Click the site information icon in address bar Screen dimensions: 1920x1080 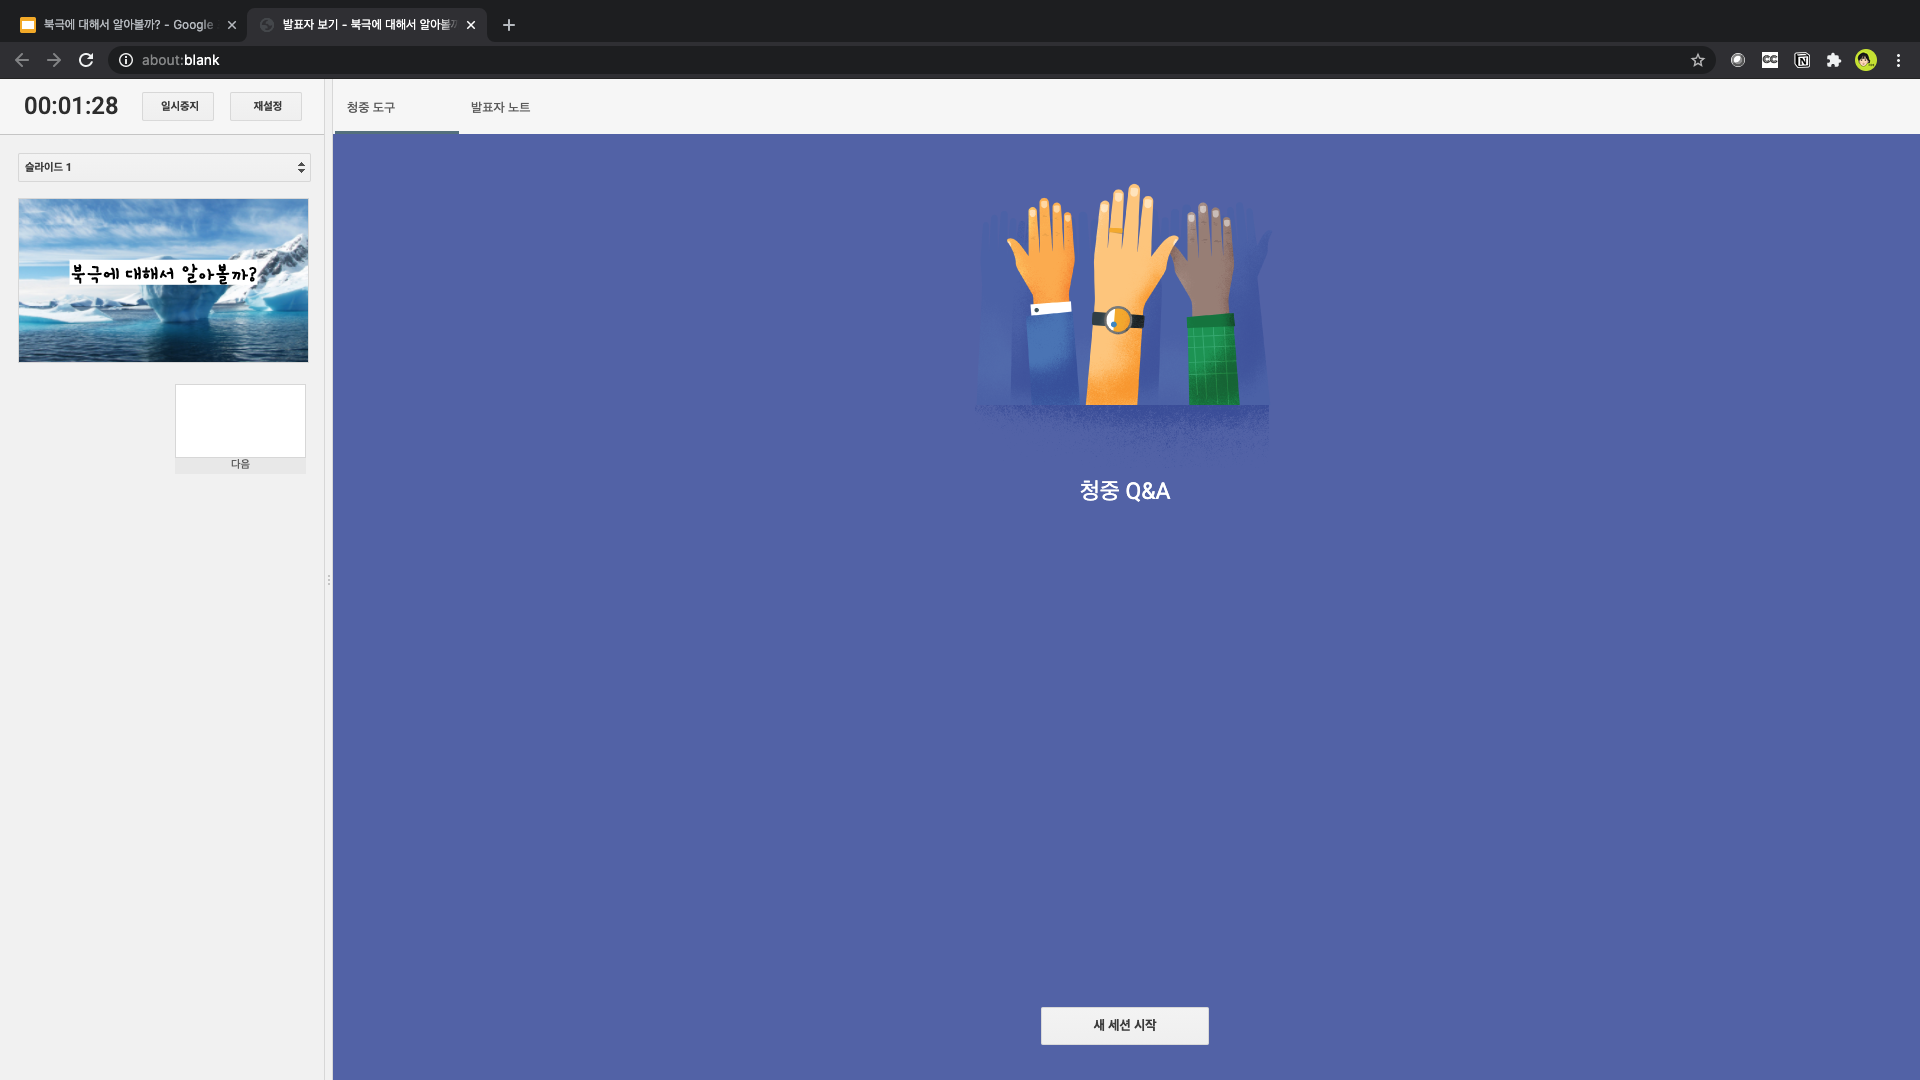126,60
